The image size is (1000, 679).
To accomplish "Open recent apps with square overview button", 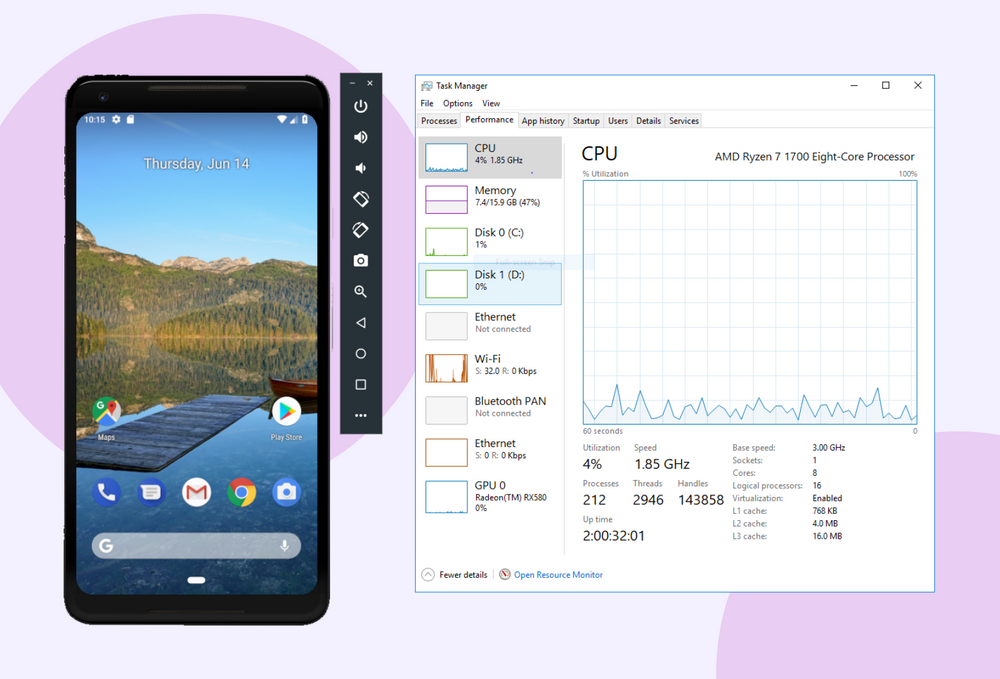I will pyautogui.click(x=360, y=383).
